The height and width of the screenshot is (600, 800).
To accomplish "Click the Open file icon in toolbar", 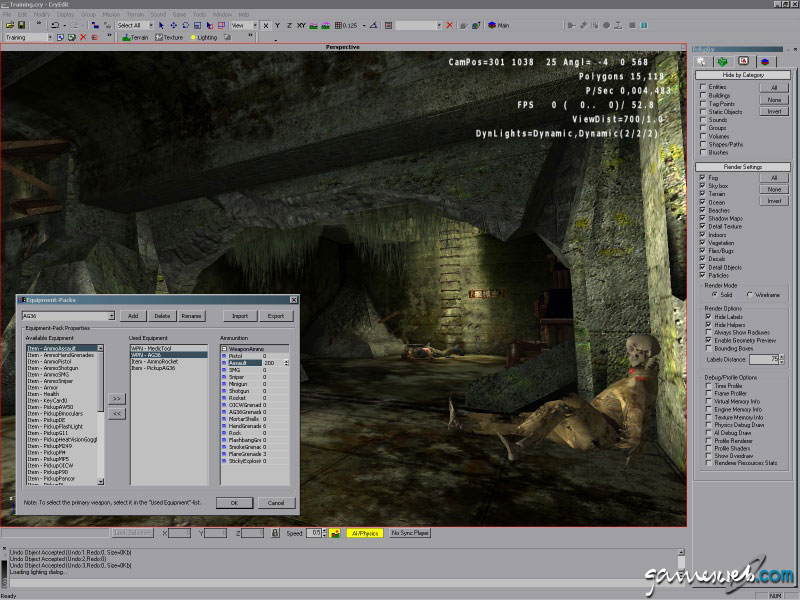I will 9,25.
